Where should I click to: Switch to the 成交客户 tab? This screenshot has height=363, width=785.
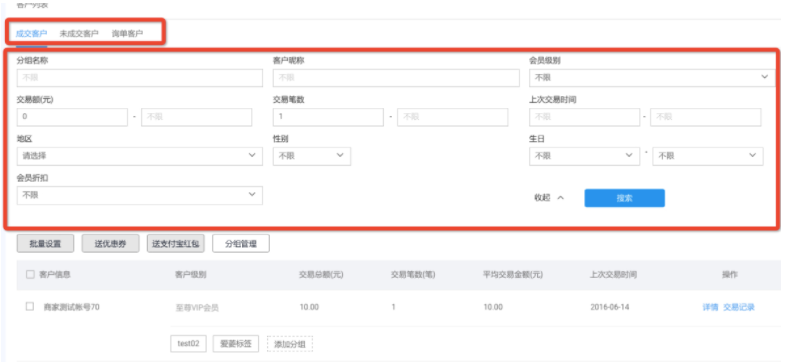[x=32, y=34]
